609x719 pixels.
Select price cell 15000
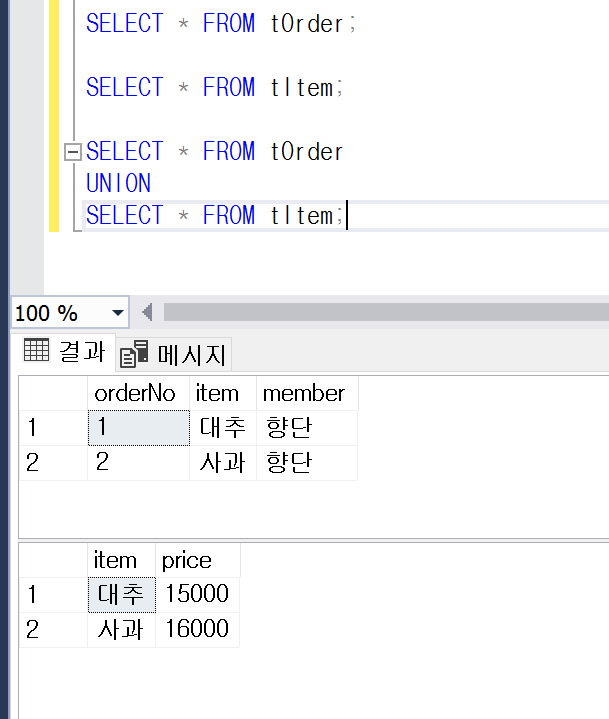click(198, 595)
